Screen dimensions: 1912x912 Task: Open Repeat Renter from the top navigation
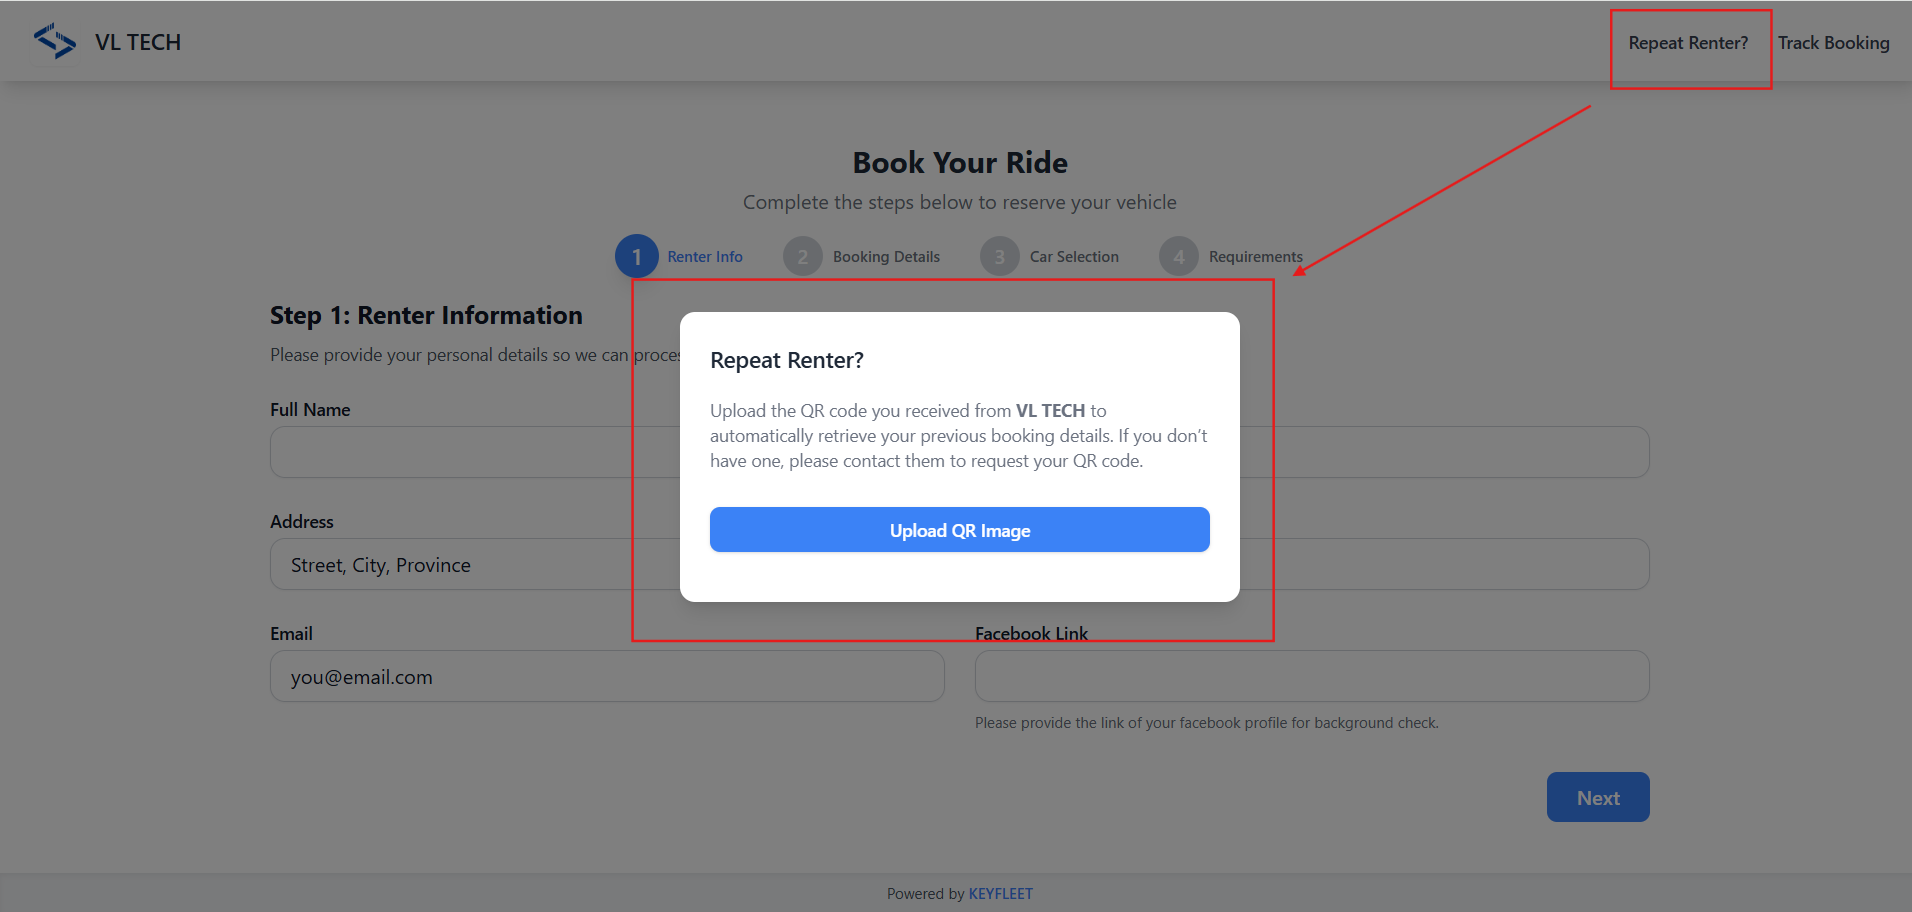[1688, 43]
